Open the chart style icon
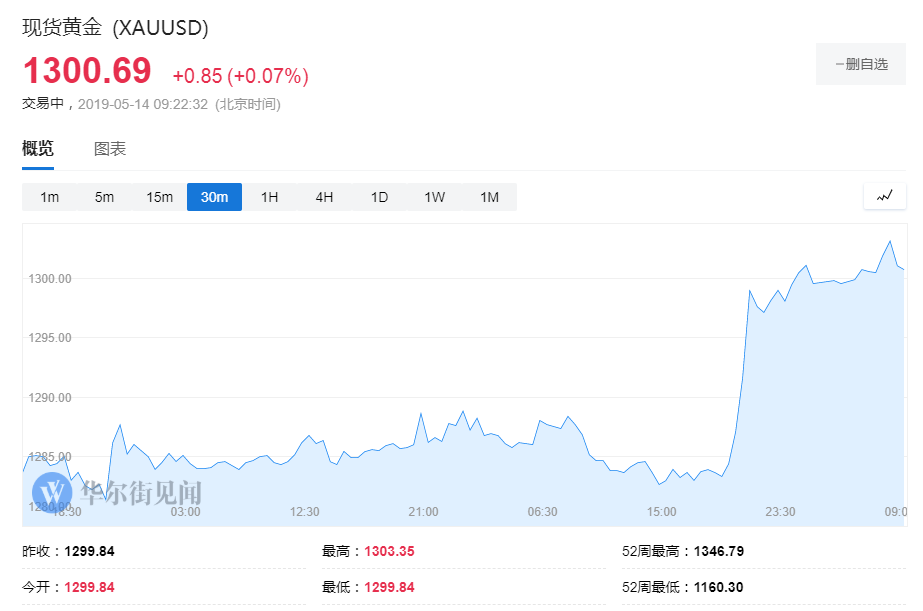Image resolution: width=923 pixels, height=611 pixels. pos(884,196)
